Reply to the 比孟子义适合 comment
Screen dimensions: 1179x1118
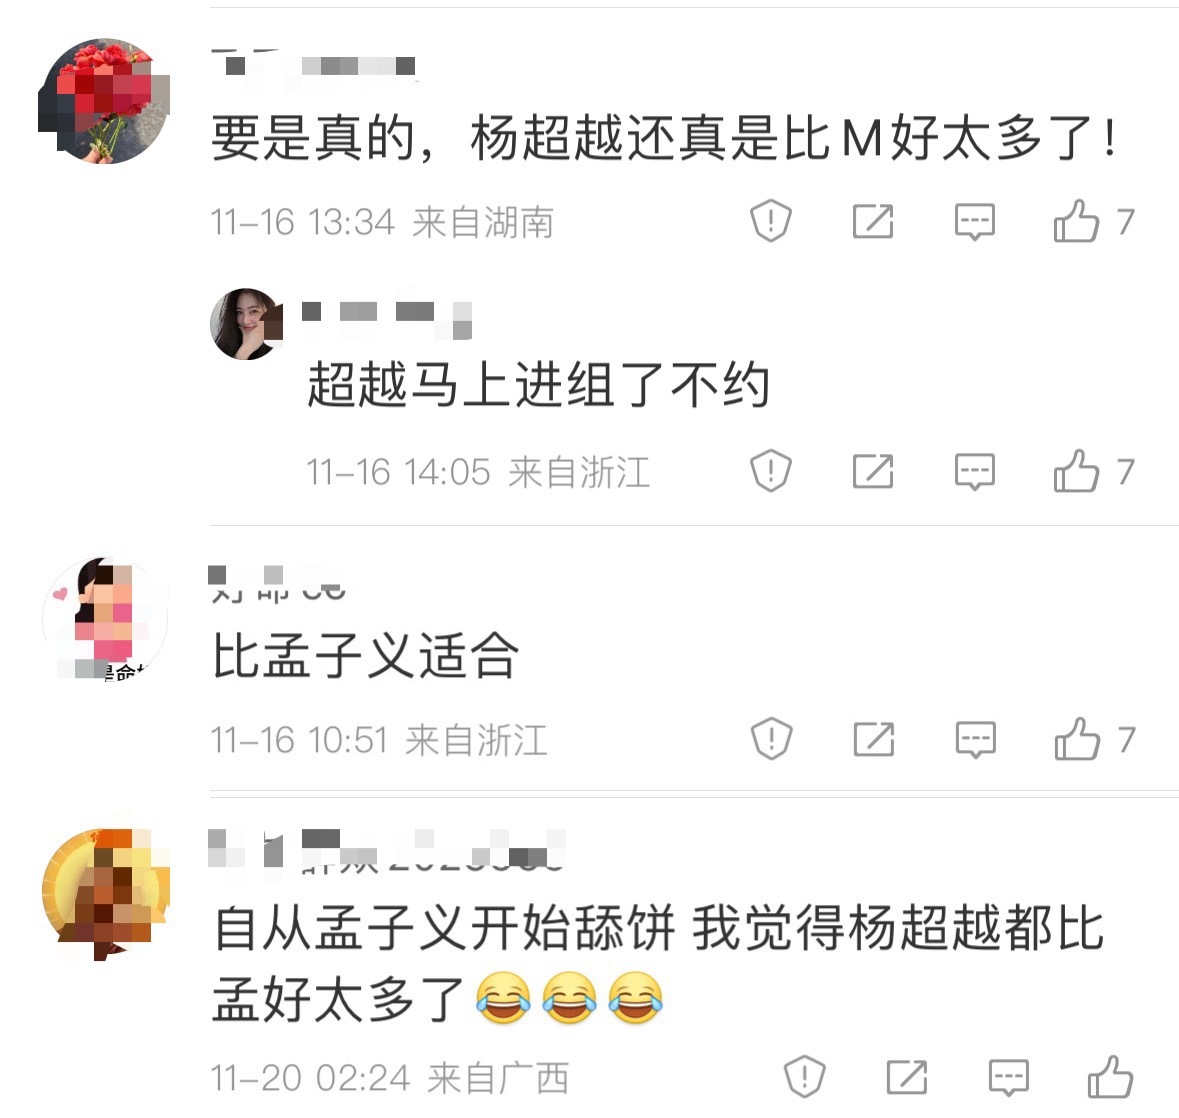[x=975, y=740]
